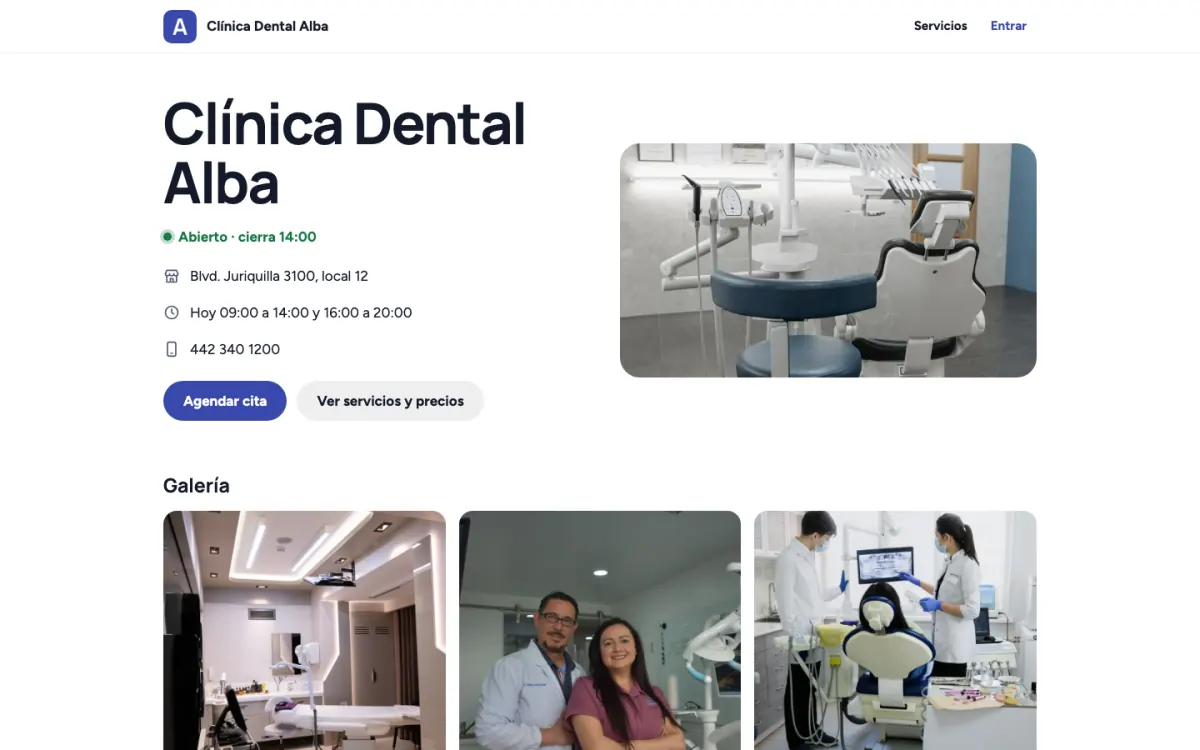Click phone number '442 340 1200'
Viewport: 1200px width, 750px height.
click(235, 349)
